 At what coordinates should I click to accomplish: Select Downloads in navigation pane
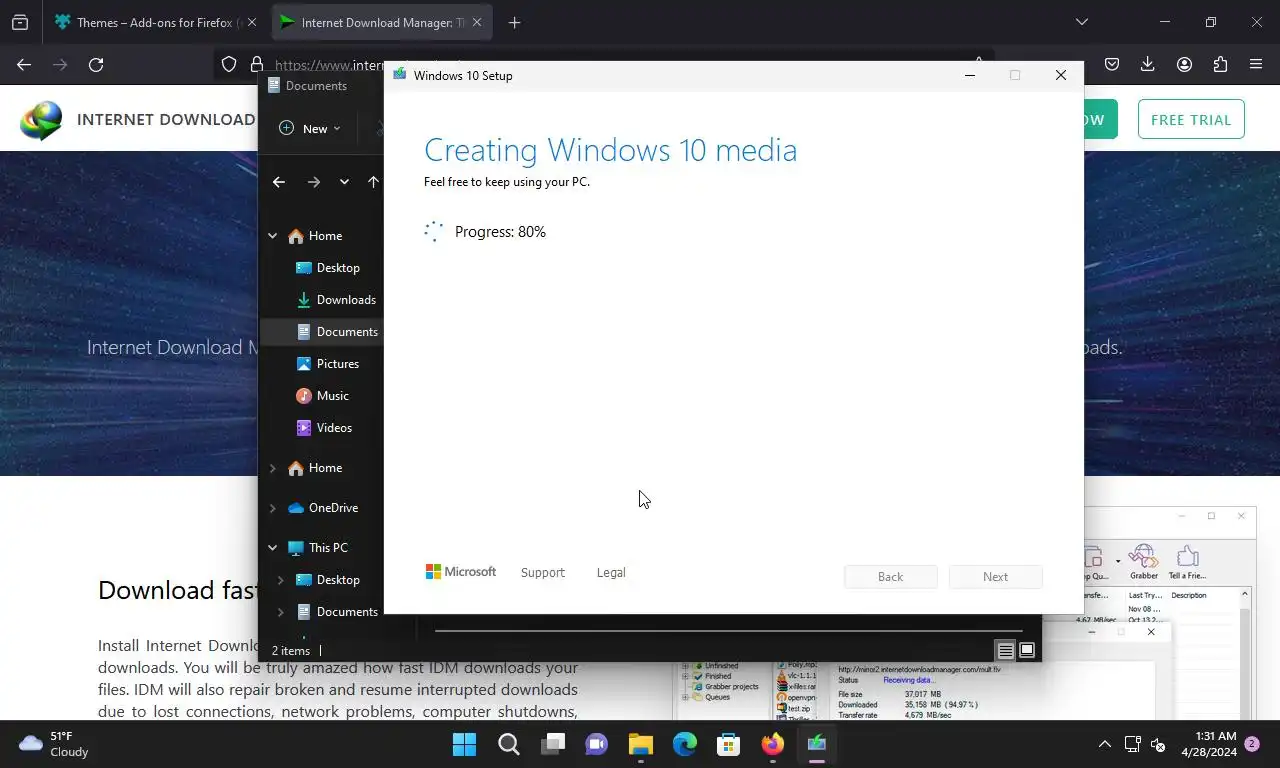[x=335, y=300]
